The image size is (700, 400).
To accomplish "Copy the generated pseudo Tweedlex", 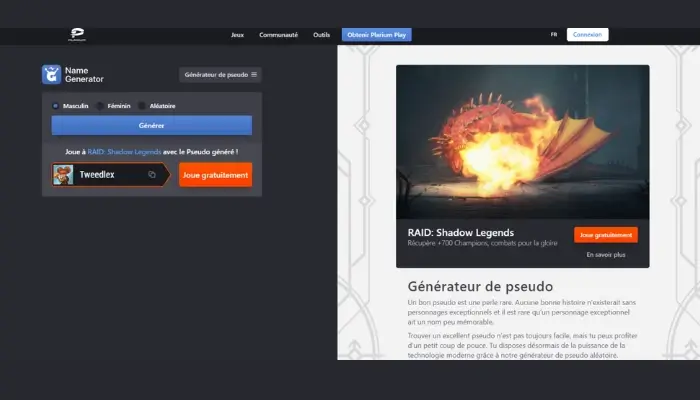I will tap(152, 174).
